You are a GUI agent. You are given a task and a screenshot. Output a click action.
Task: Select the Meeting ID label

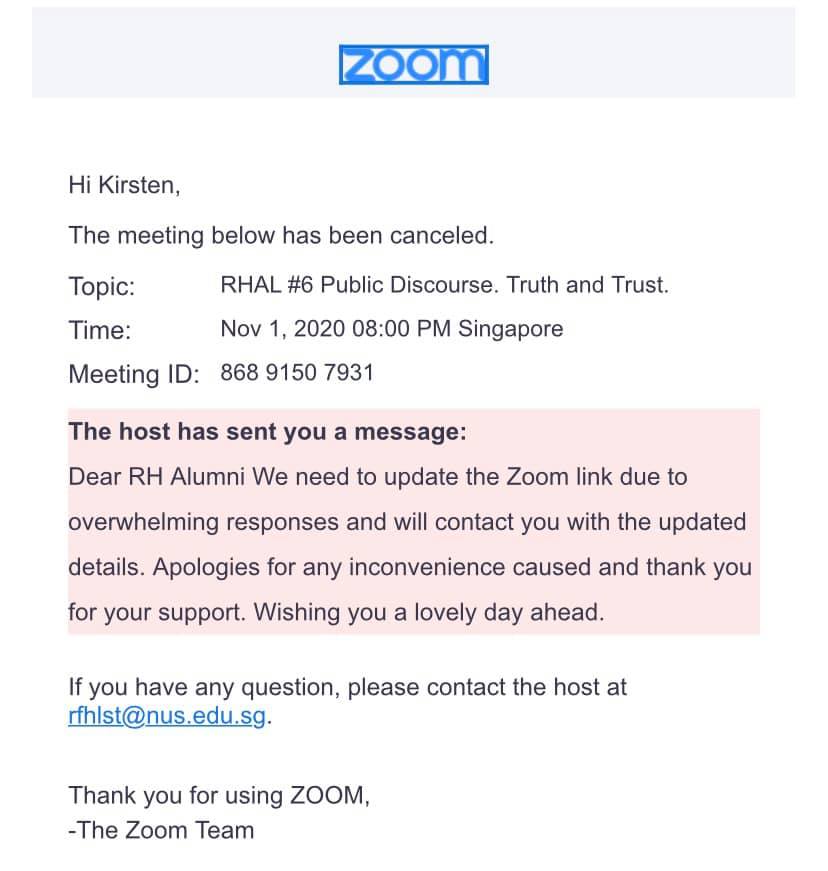click(134, 374)
